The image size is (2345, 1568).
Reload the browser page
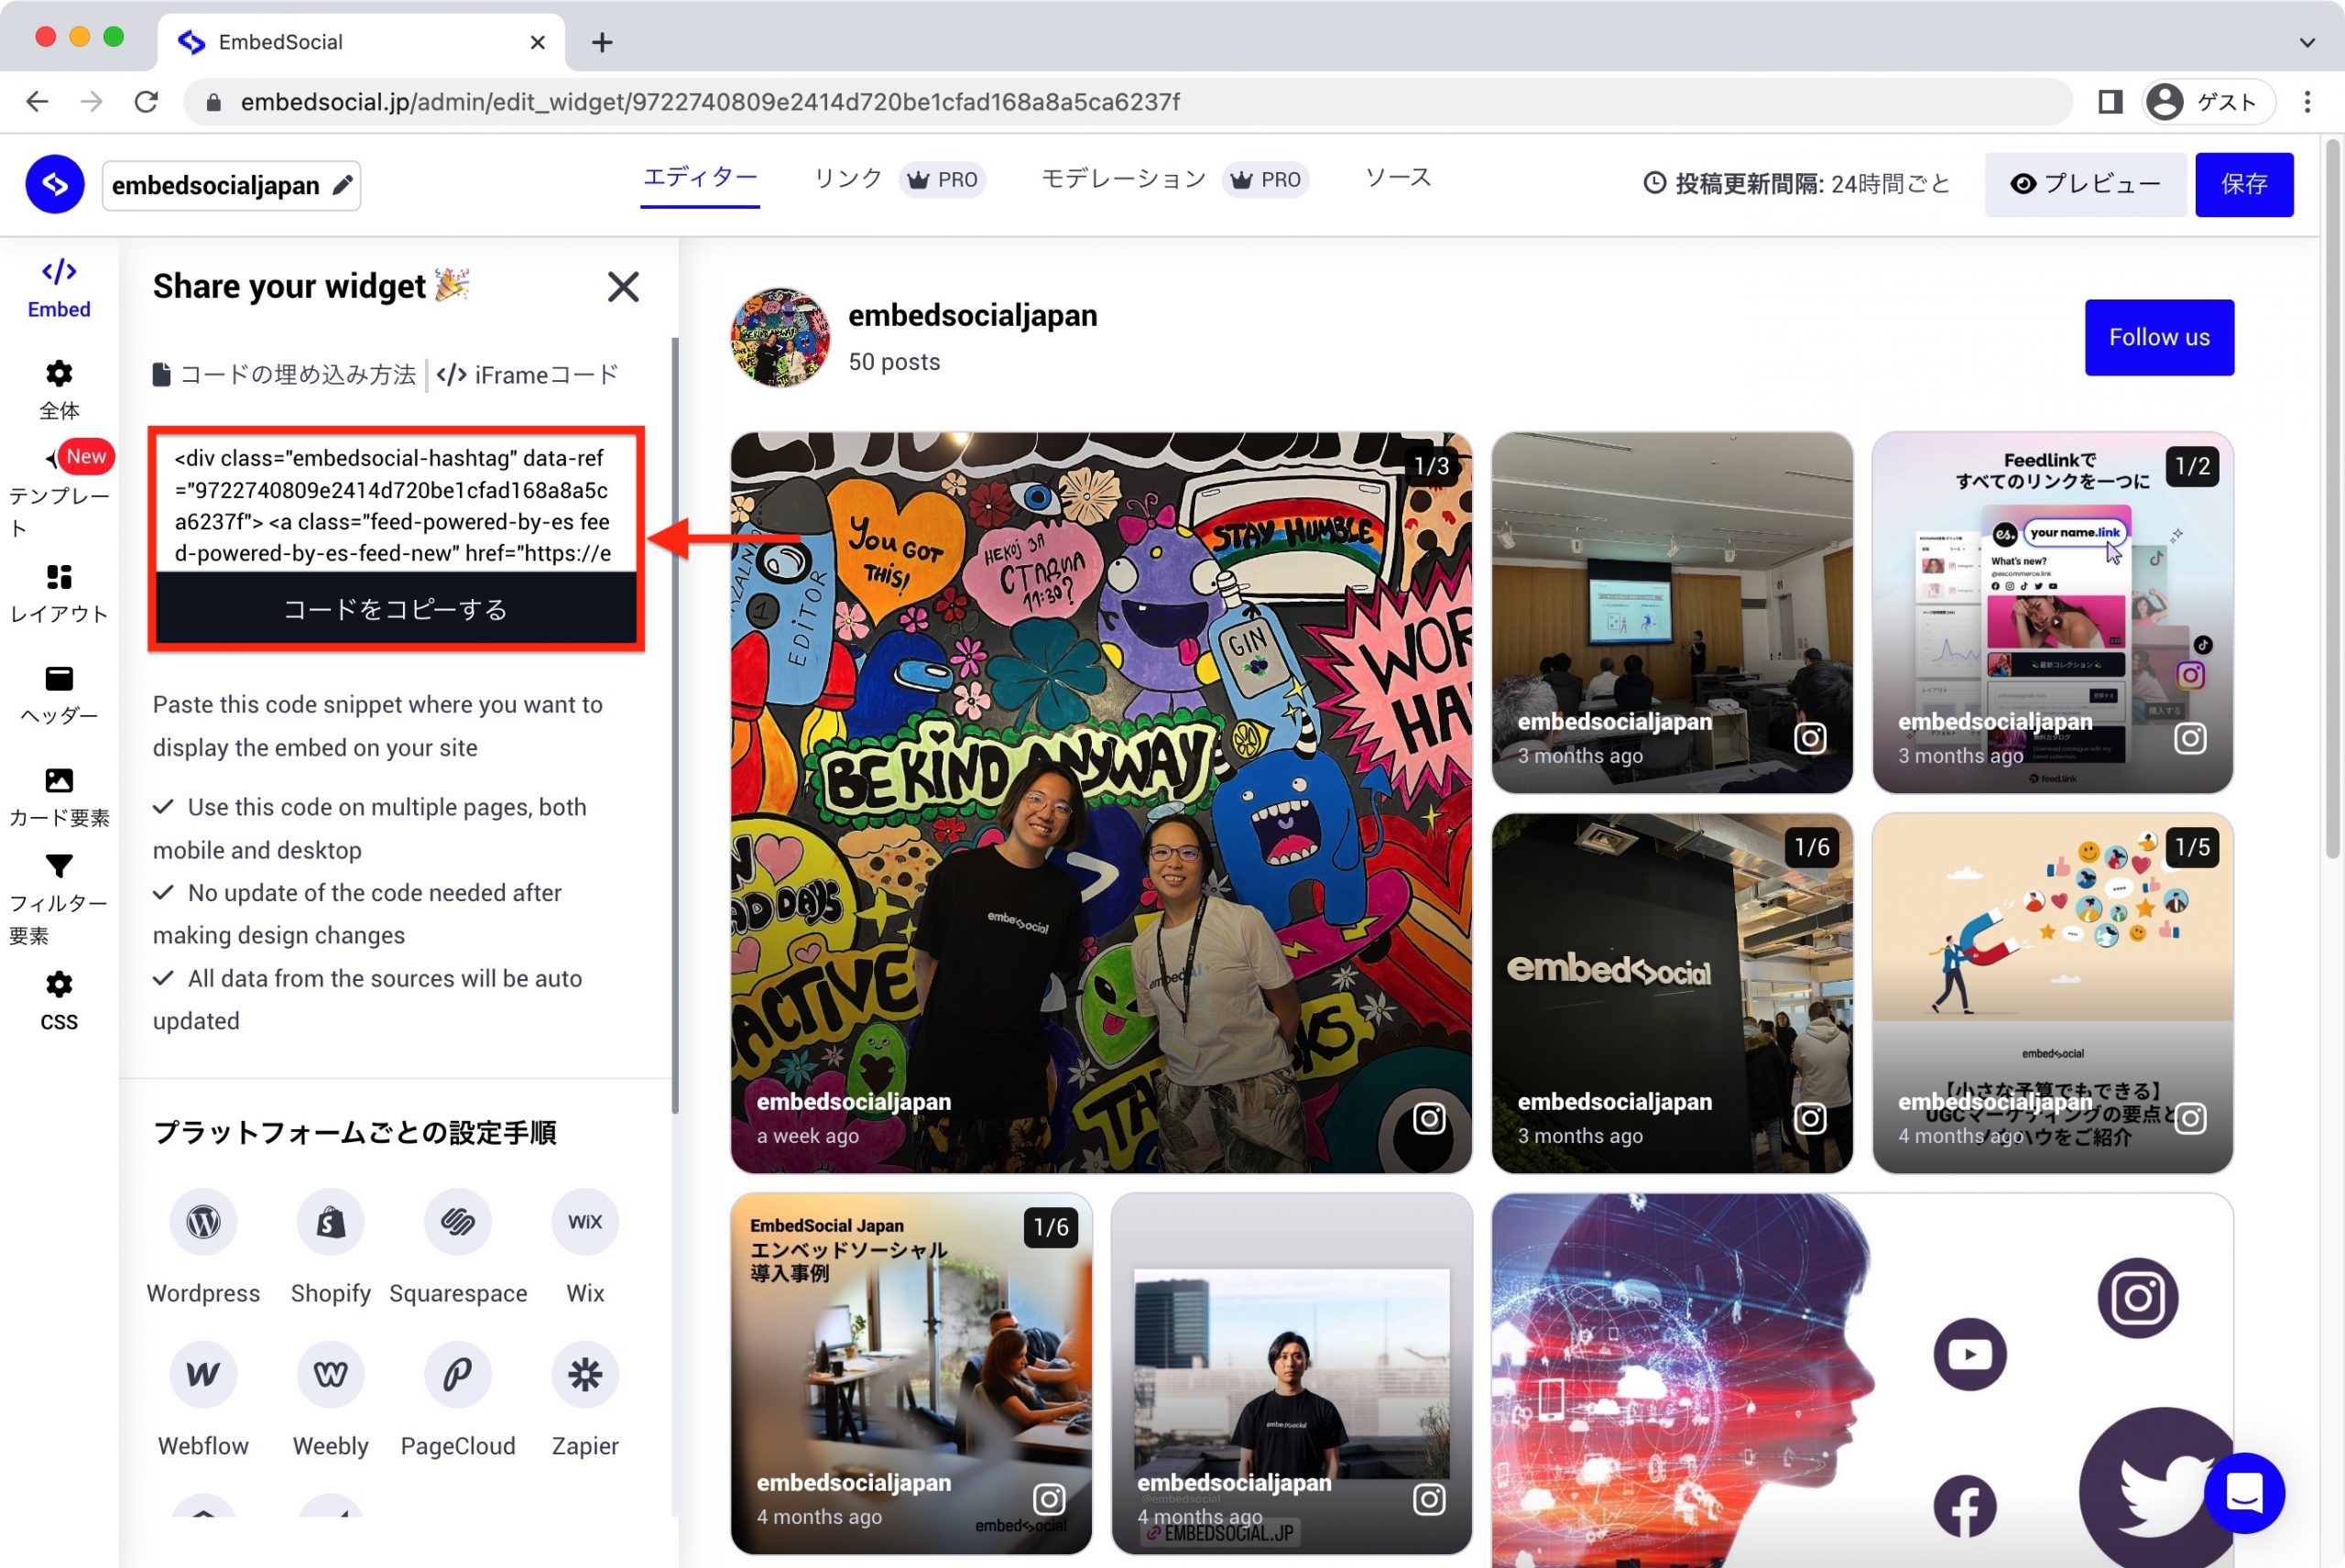click(x=146, y=102)
